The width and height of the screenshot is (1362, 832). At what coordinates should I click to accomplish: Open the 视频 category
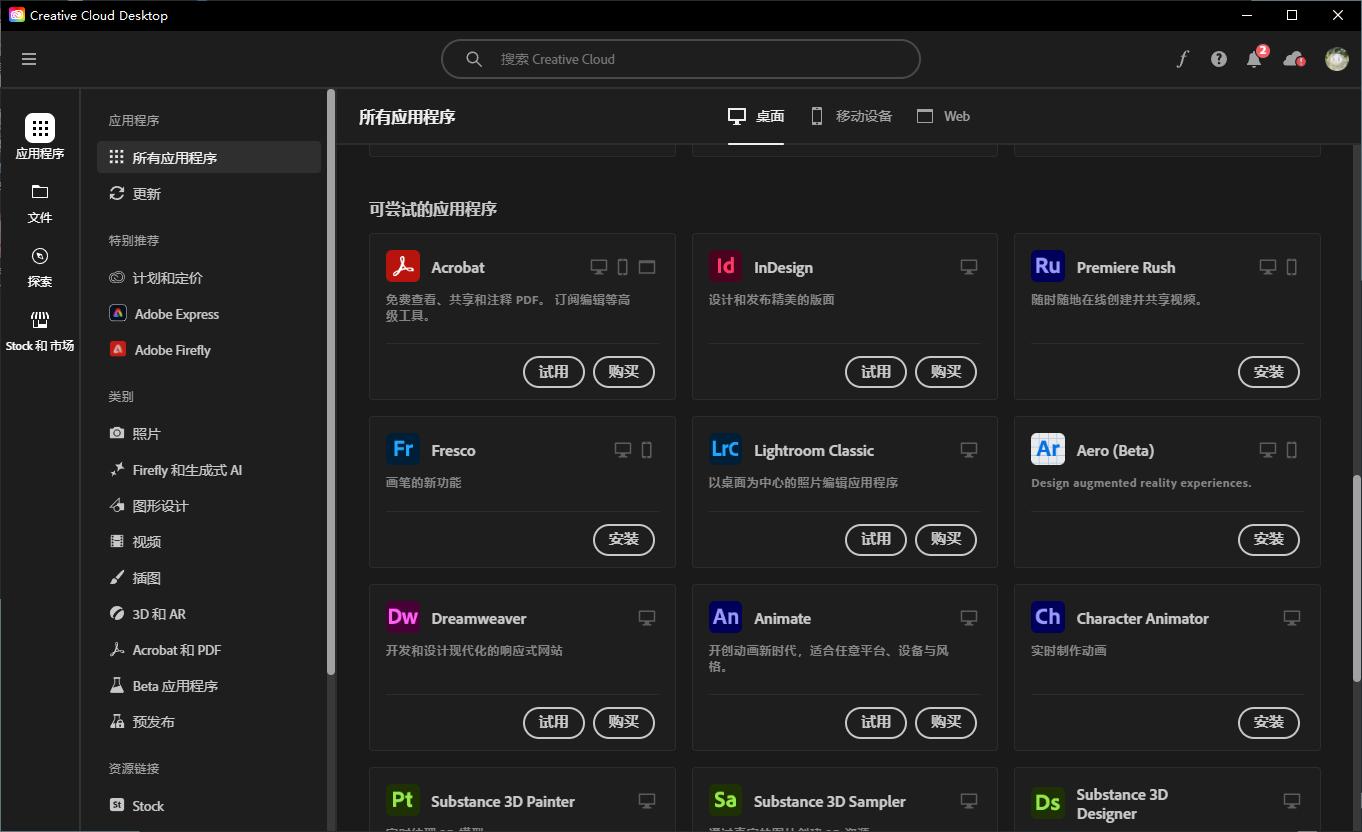pos(209,541)
